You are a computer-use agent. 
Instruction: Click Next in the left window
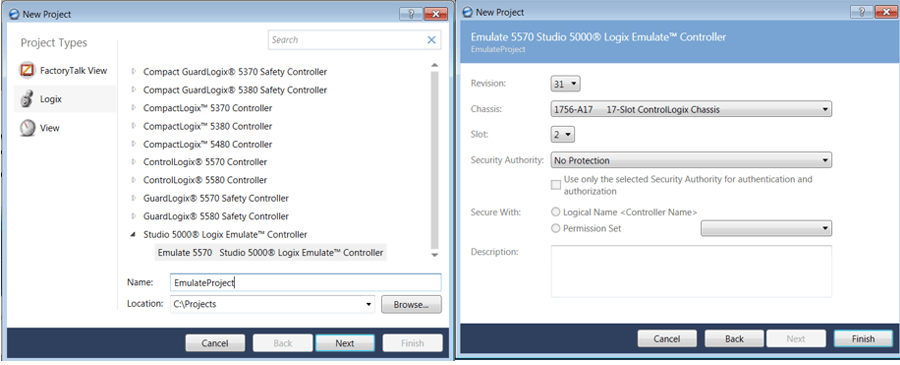pos(344,343)
